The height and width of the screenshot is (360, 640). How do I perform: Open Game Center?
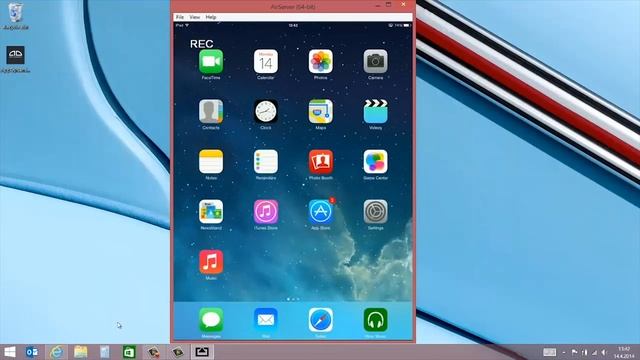[376, 162]
